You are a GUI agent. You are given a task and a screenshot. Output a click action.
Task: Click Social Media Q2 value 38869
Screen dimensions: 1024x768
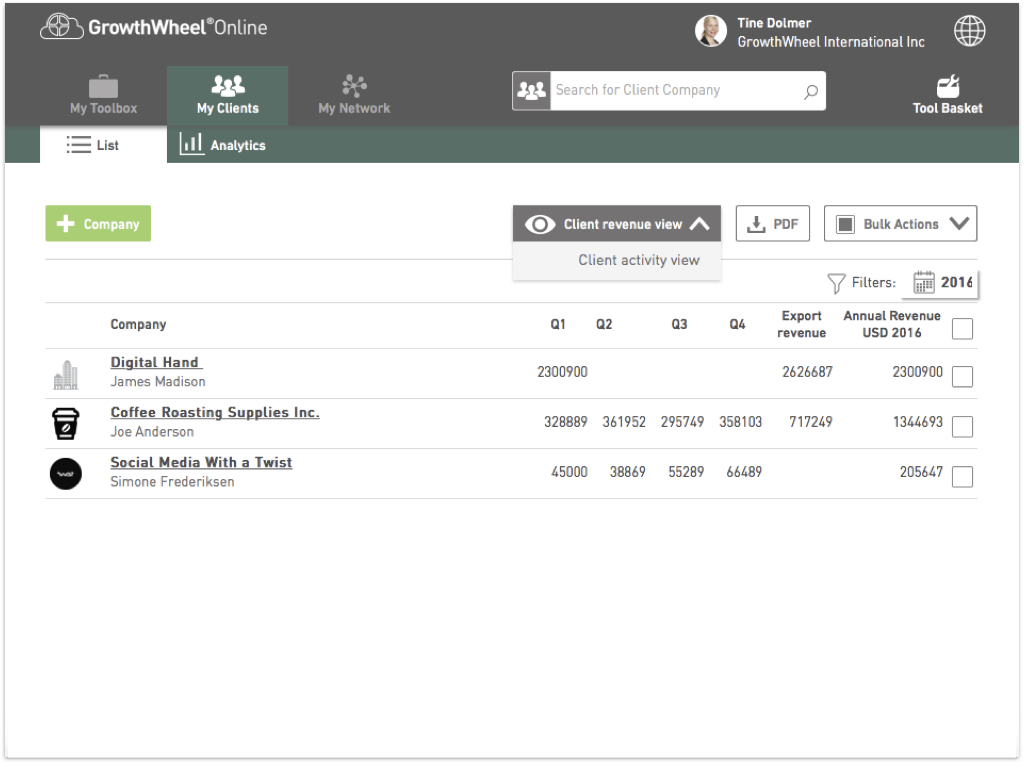pyautogui.click(x=628, y=472)
